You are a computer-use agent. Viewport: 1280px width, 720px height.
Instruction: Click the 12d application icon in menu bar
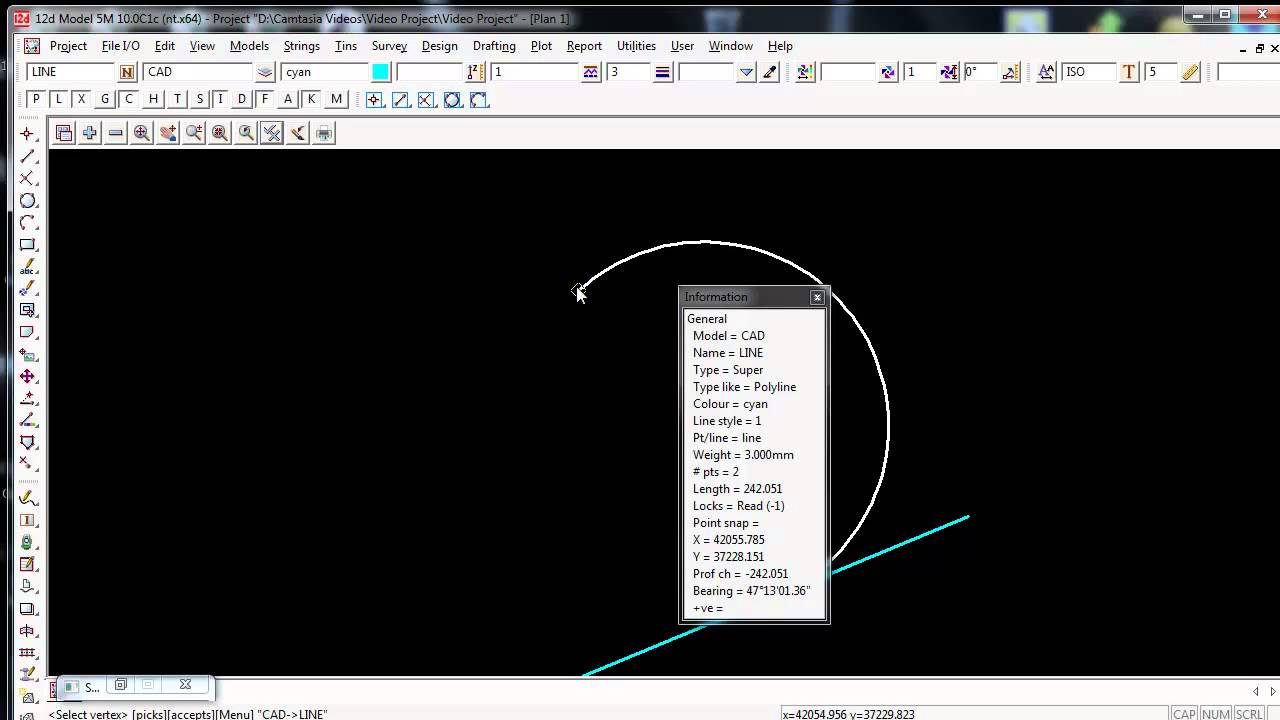click(32, 46)
